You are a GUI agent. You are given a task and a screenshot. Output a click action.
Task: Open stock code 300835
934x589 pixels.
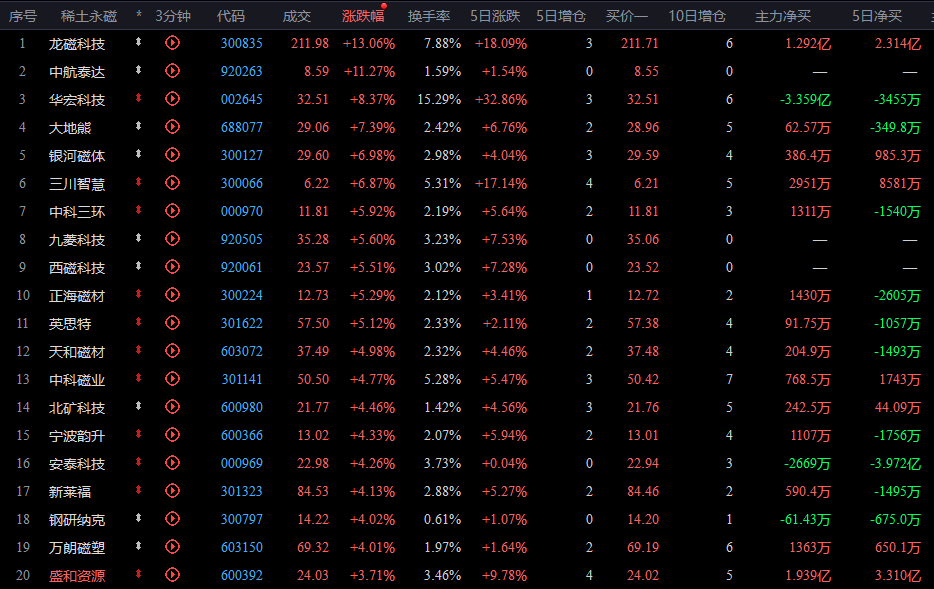pyautogui.click(x=241, y=43)
